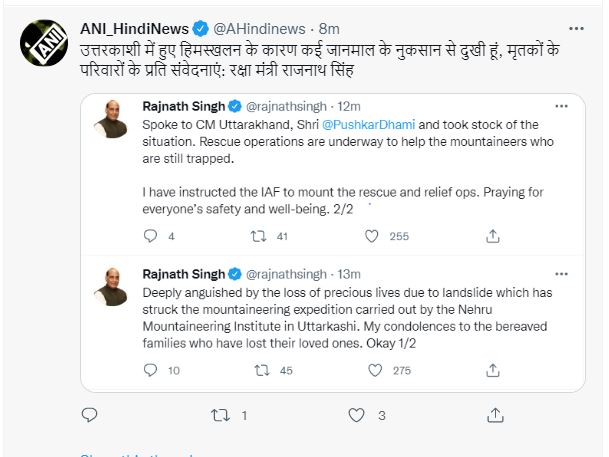Share the ANI_HindiNews tweet
Viewport: 609px width, 457px height.
click(x=493, y=414)
